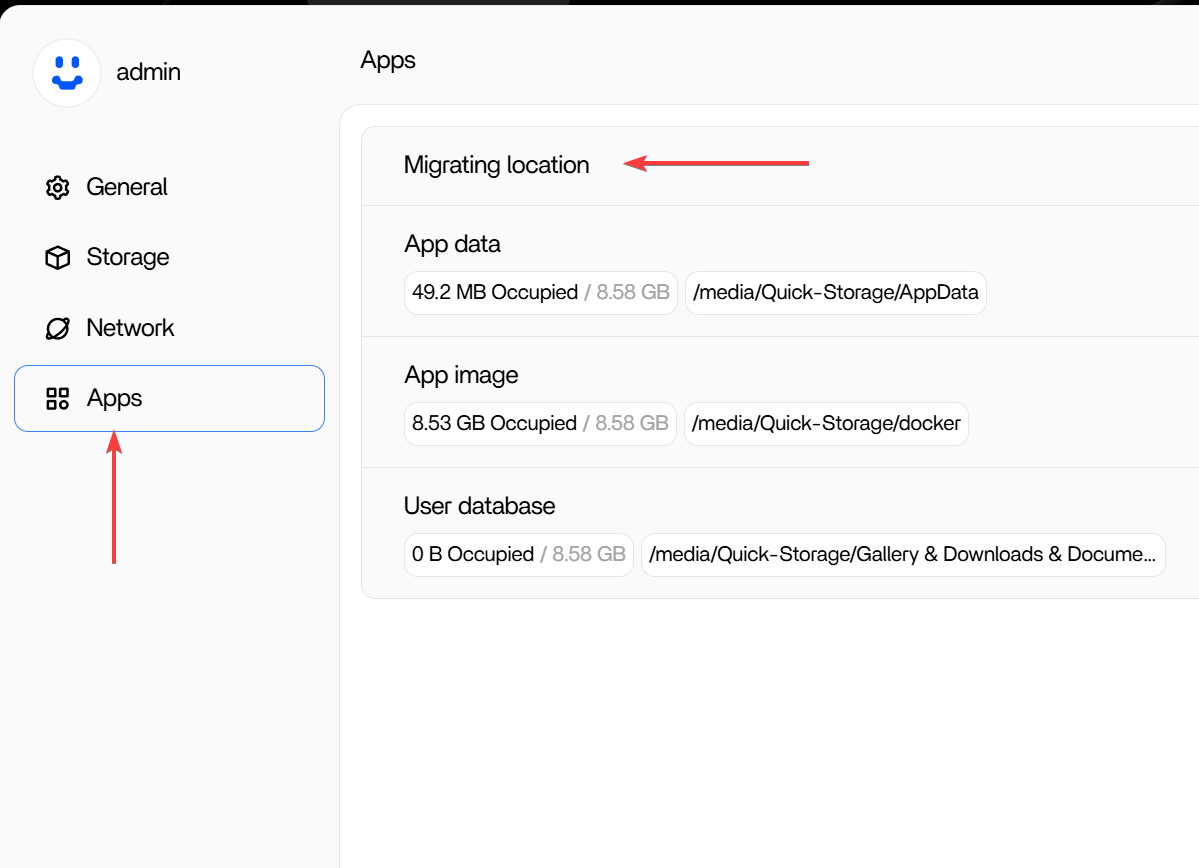Image resolution: width=1199 pixels, height=868 pixels.
Task: Click the admin username text
Action: [x=148, y=72]
